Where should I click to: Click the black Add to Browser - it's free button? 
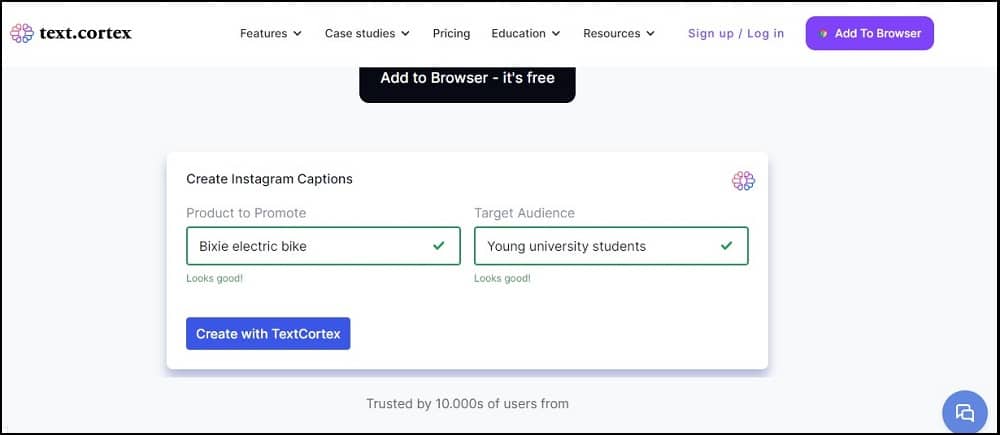pos(467,82)
